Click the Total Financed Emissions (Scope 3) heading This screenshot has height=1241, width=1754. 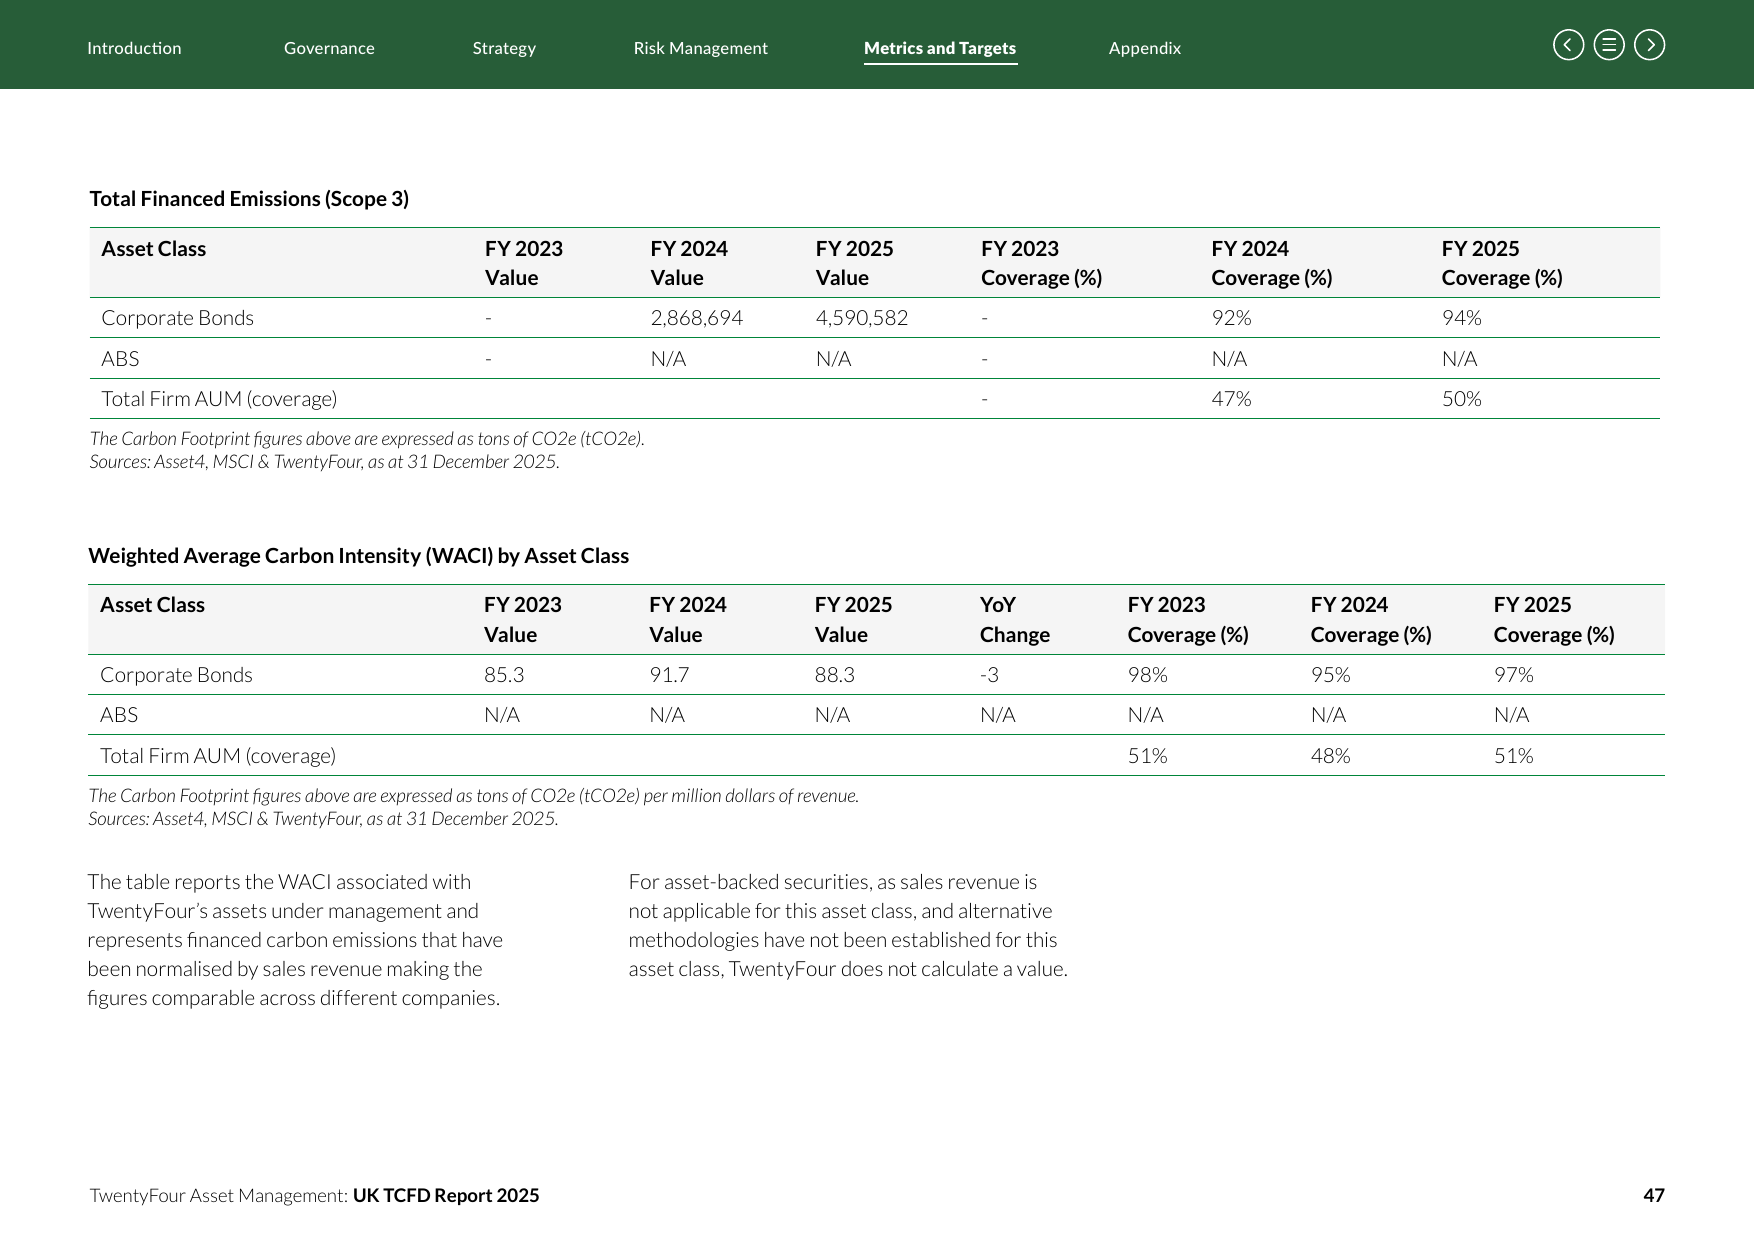[249, 199]
